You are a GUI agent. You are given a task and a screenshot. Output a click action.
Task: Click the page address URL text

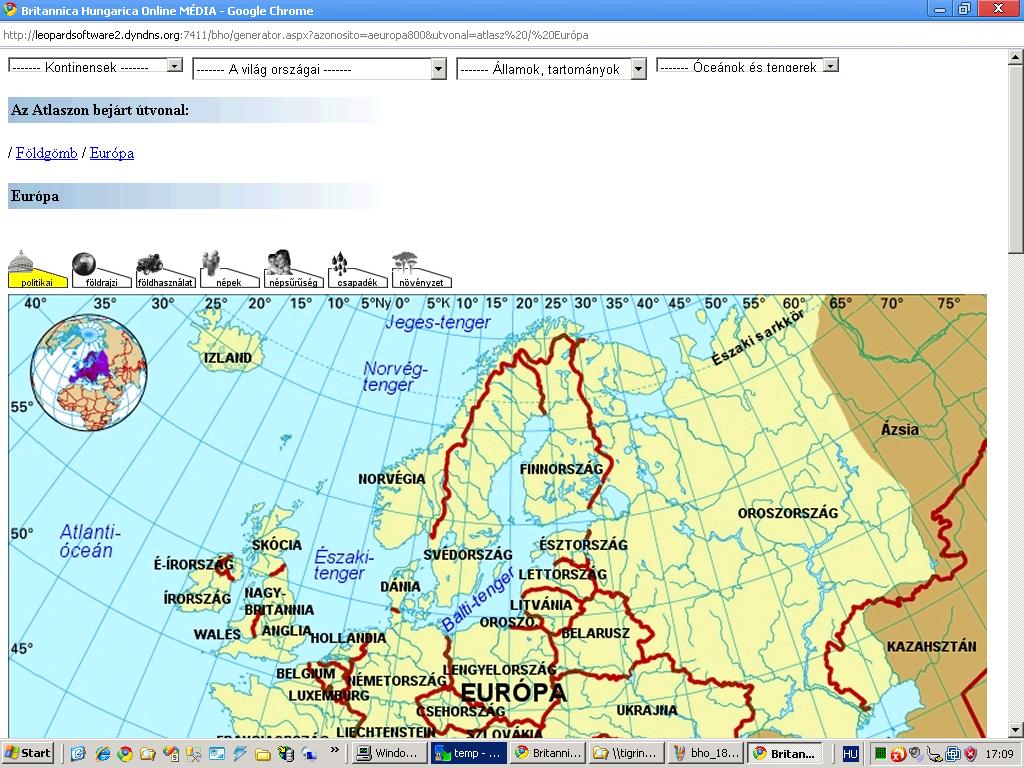[296, 35]
